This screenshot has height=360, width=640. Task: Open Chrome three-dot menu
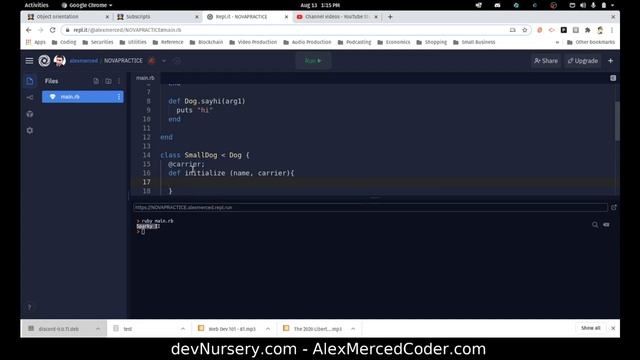pyautogui.click(x=612, y=30)
